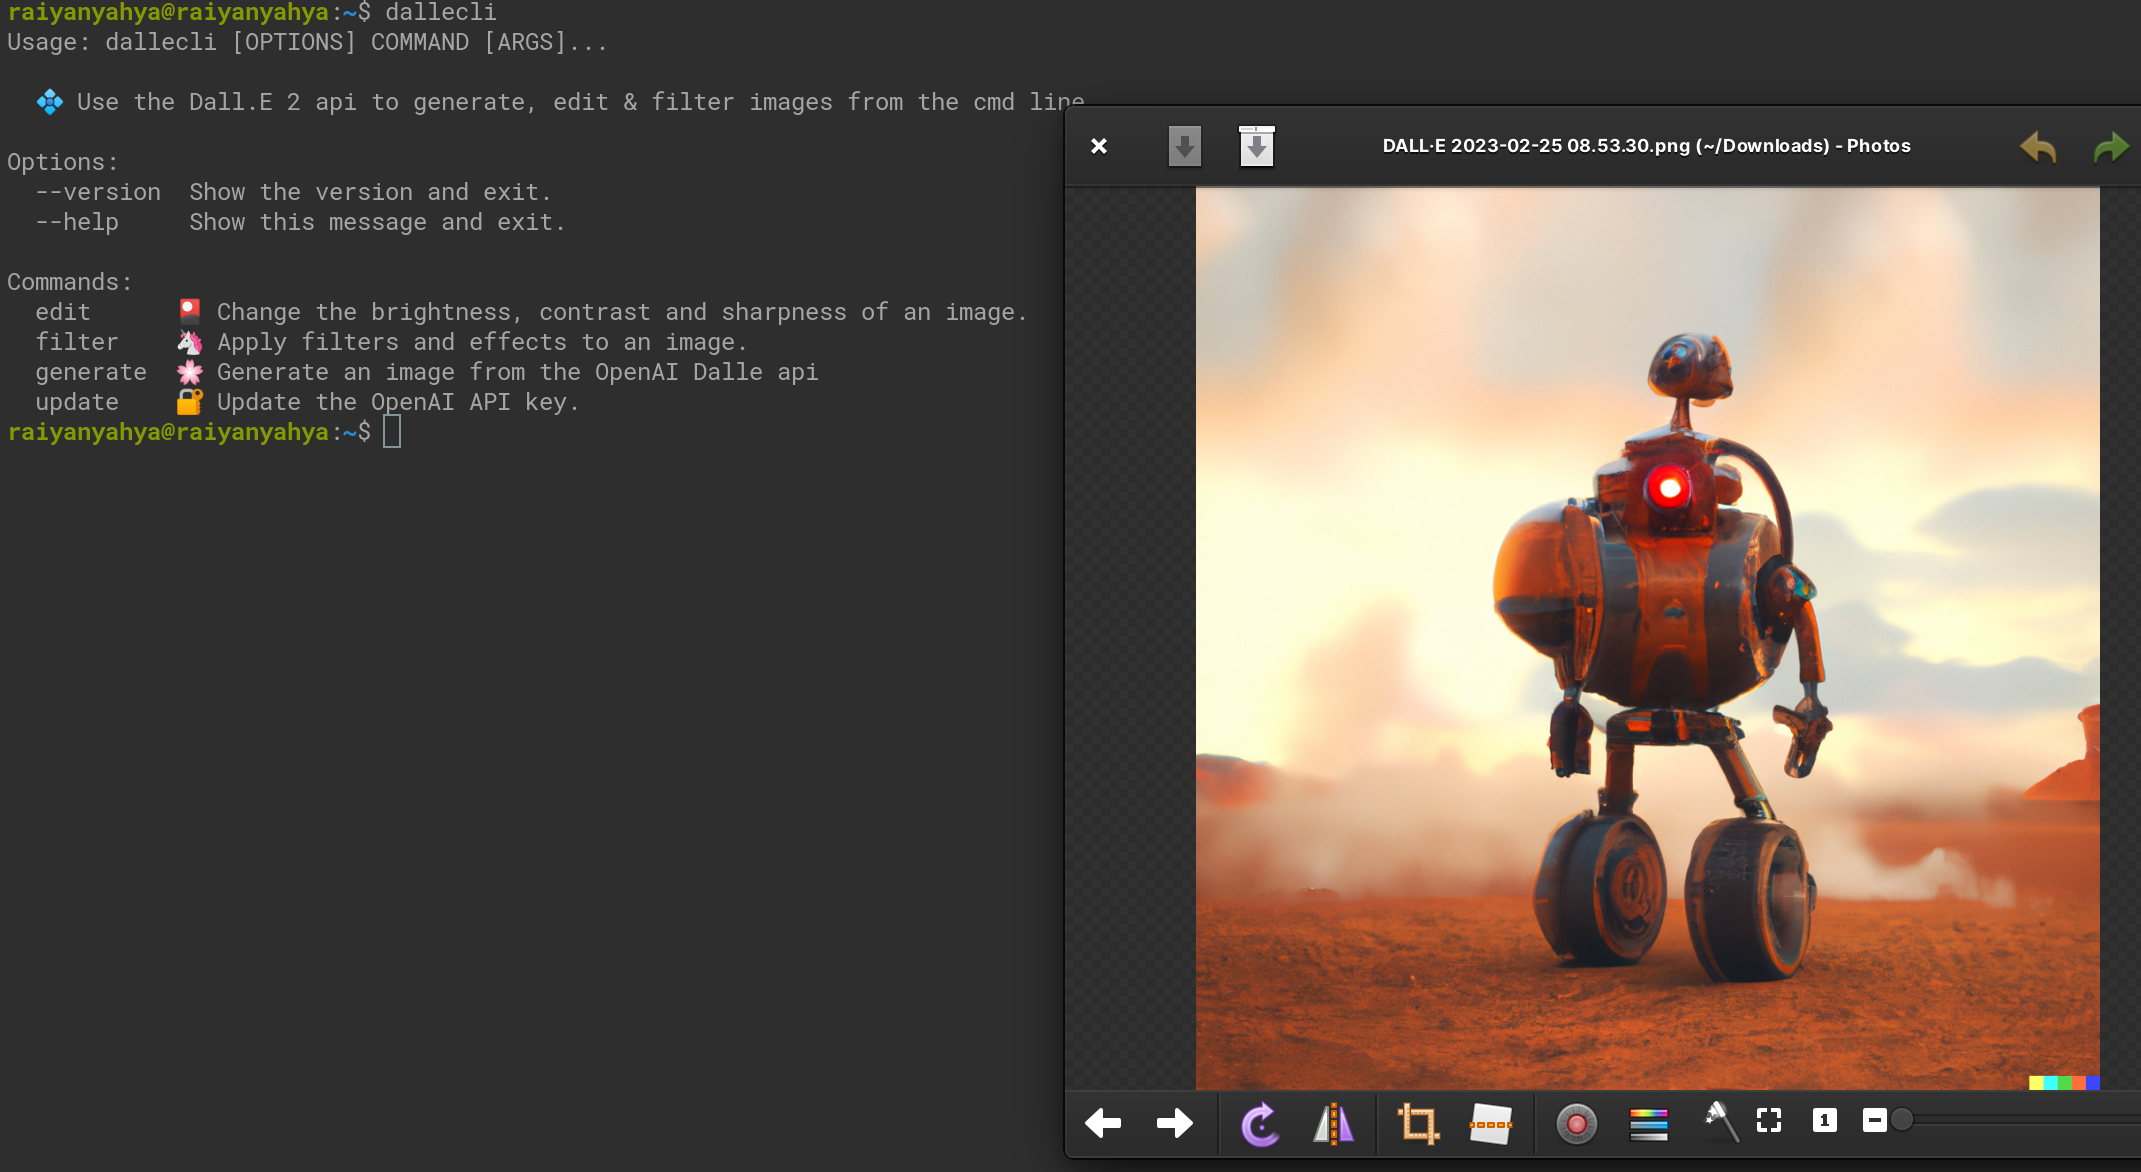Open the color Adjust tool
The height and width of the screenshot is (1172, 2141).
(1648, 1123)
